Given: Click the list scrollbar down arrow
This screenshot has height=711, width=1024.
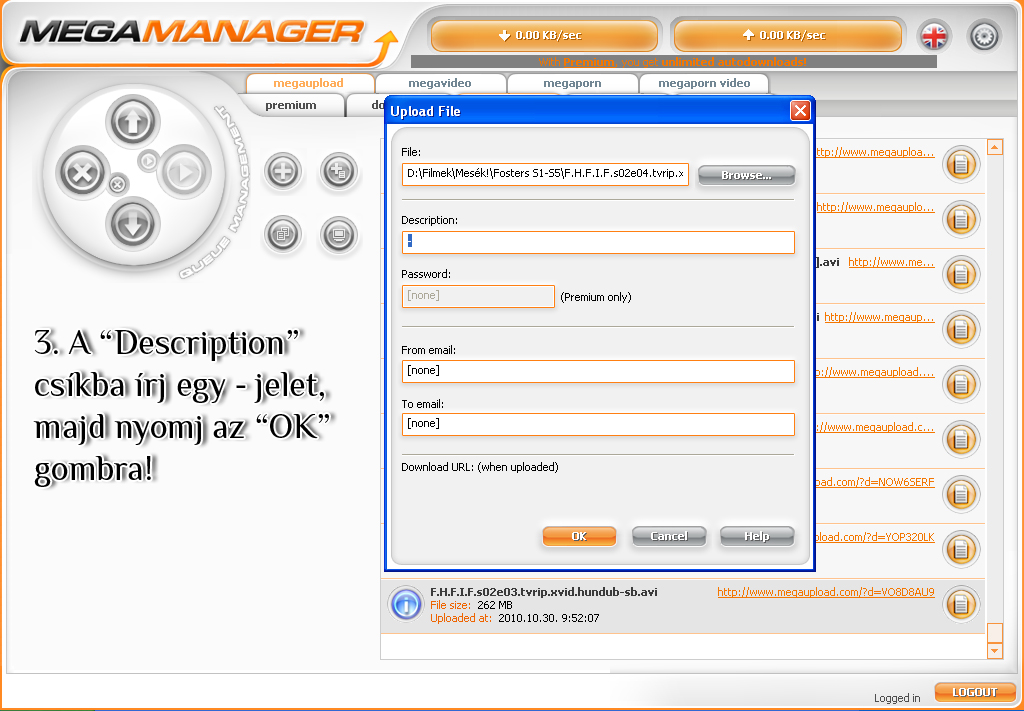Looking at the screenshot, I should click(x=995, y=650).
